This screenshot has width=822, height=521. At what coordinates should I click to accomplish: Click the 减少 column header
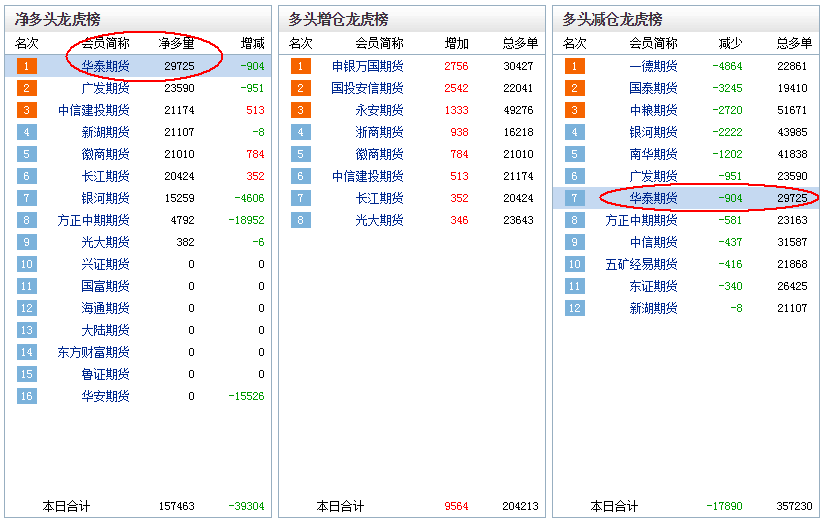pos(731,43)
